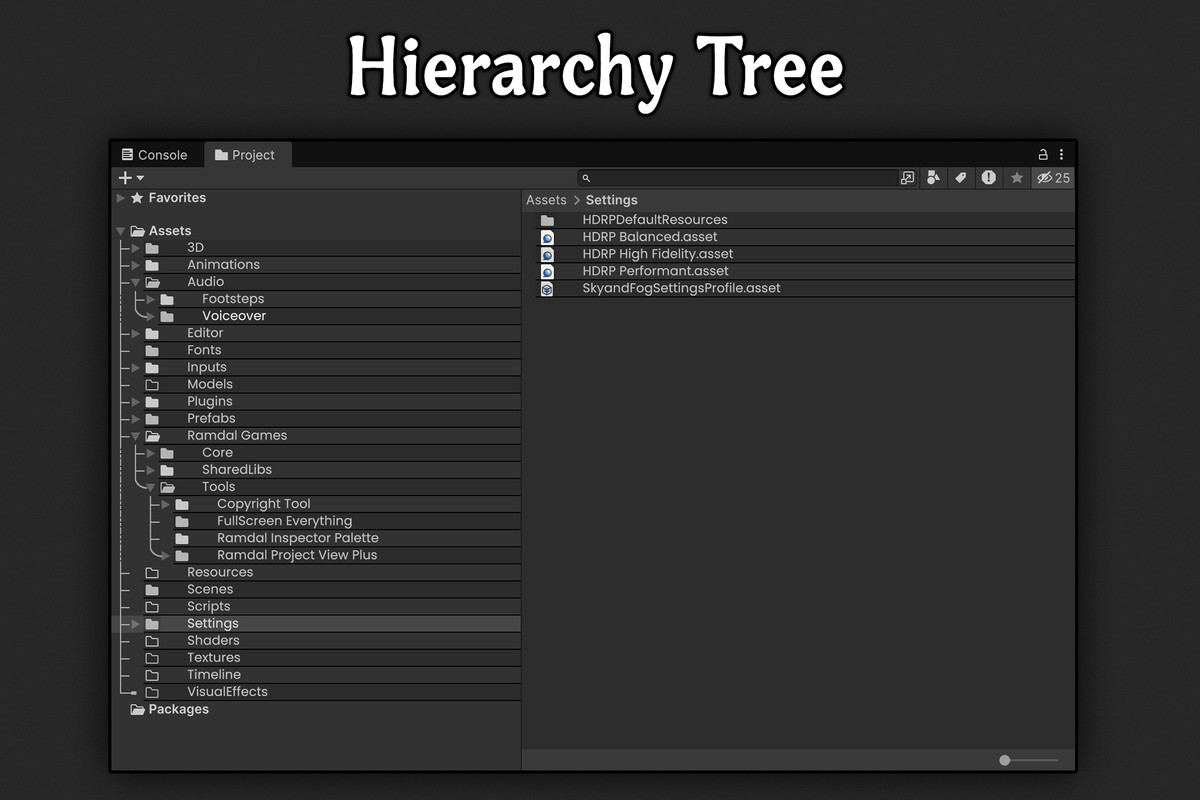The width and height of the screenshot is (1200, 800).
Task: Collapse the Audio folder
Action: click(135, 281)
